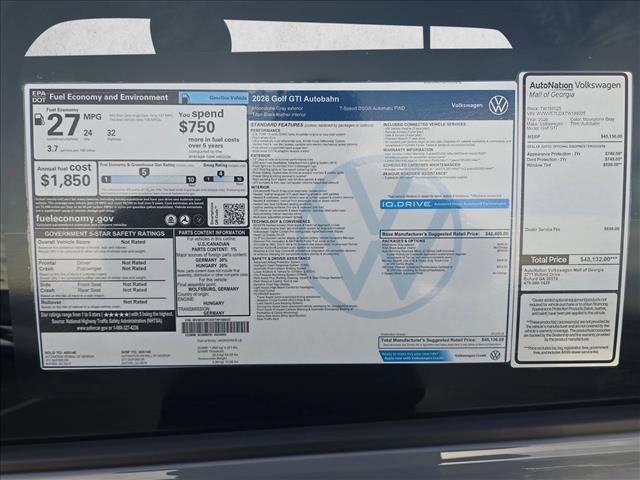The height and width of the screenshot is (480, 640).
Task: Click the dealer address block under Total Price
Action: pyautogui.click(x=563, y=276)
